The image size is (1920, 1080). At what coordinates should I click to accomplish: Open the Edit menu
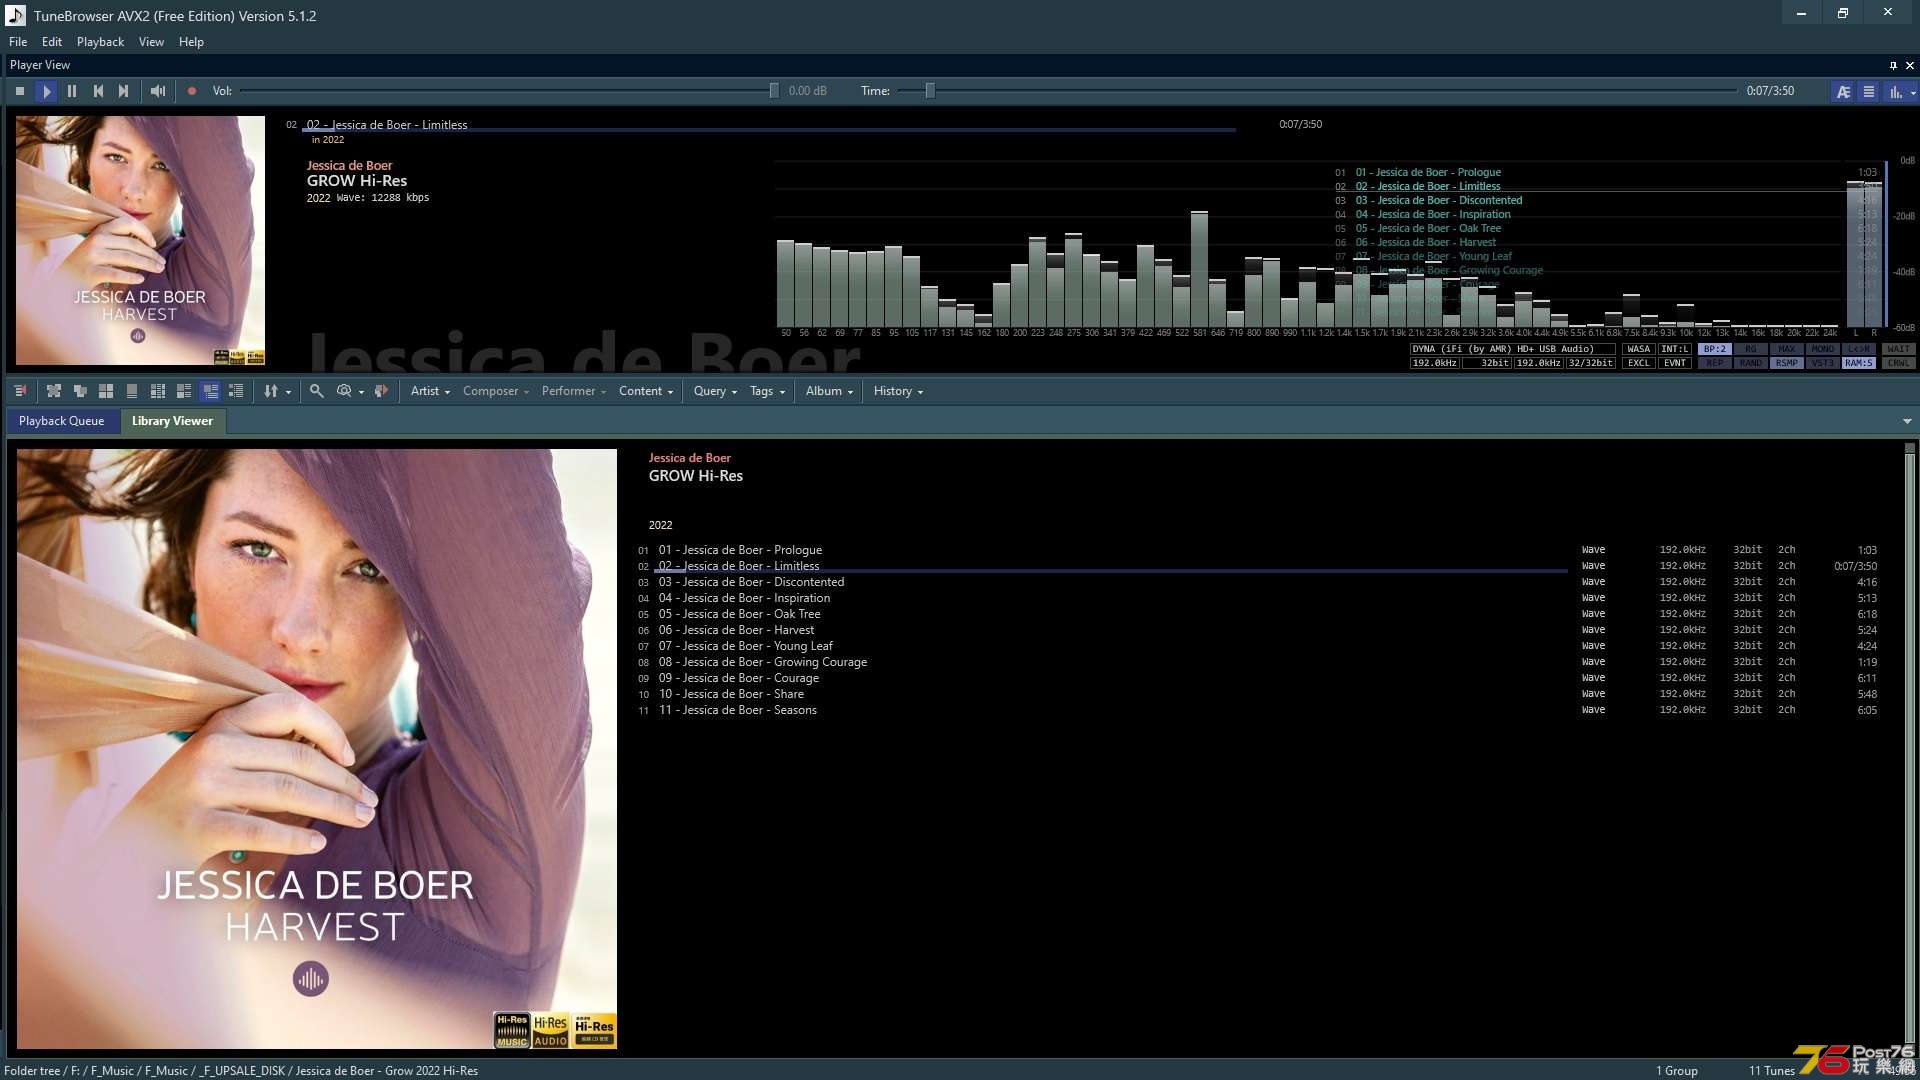pos(52,42)
